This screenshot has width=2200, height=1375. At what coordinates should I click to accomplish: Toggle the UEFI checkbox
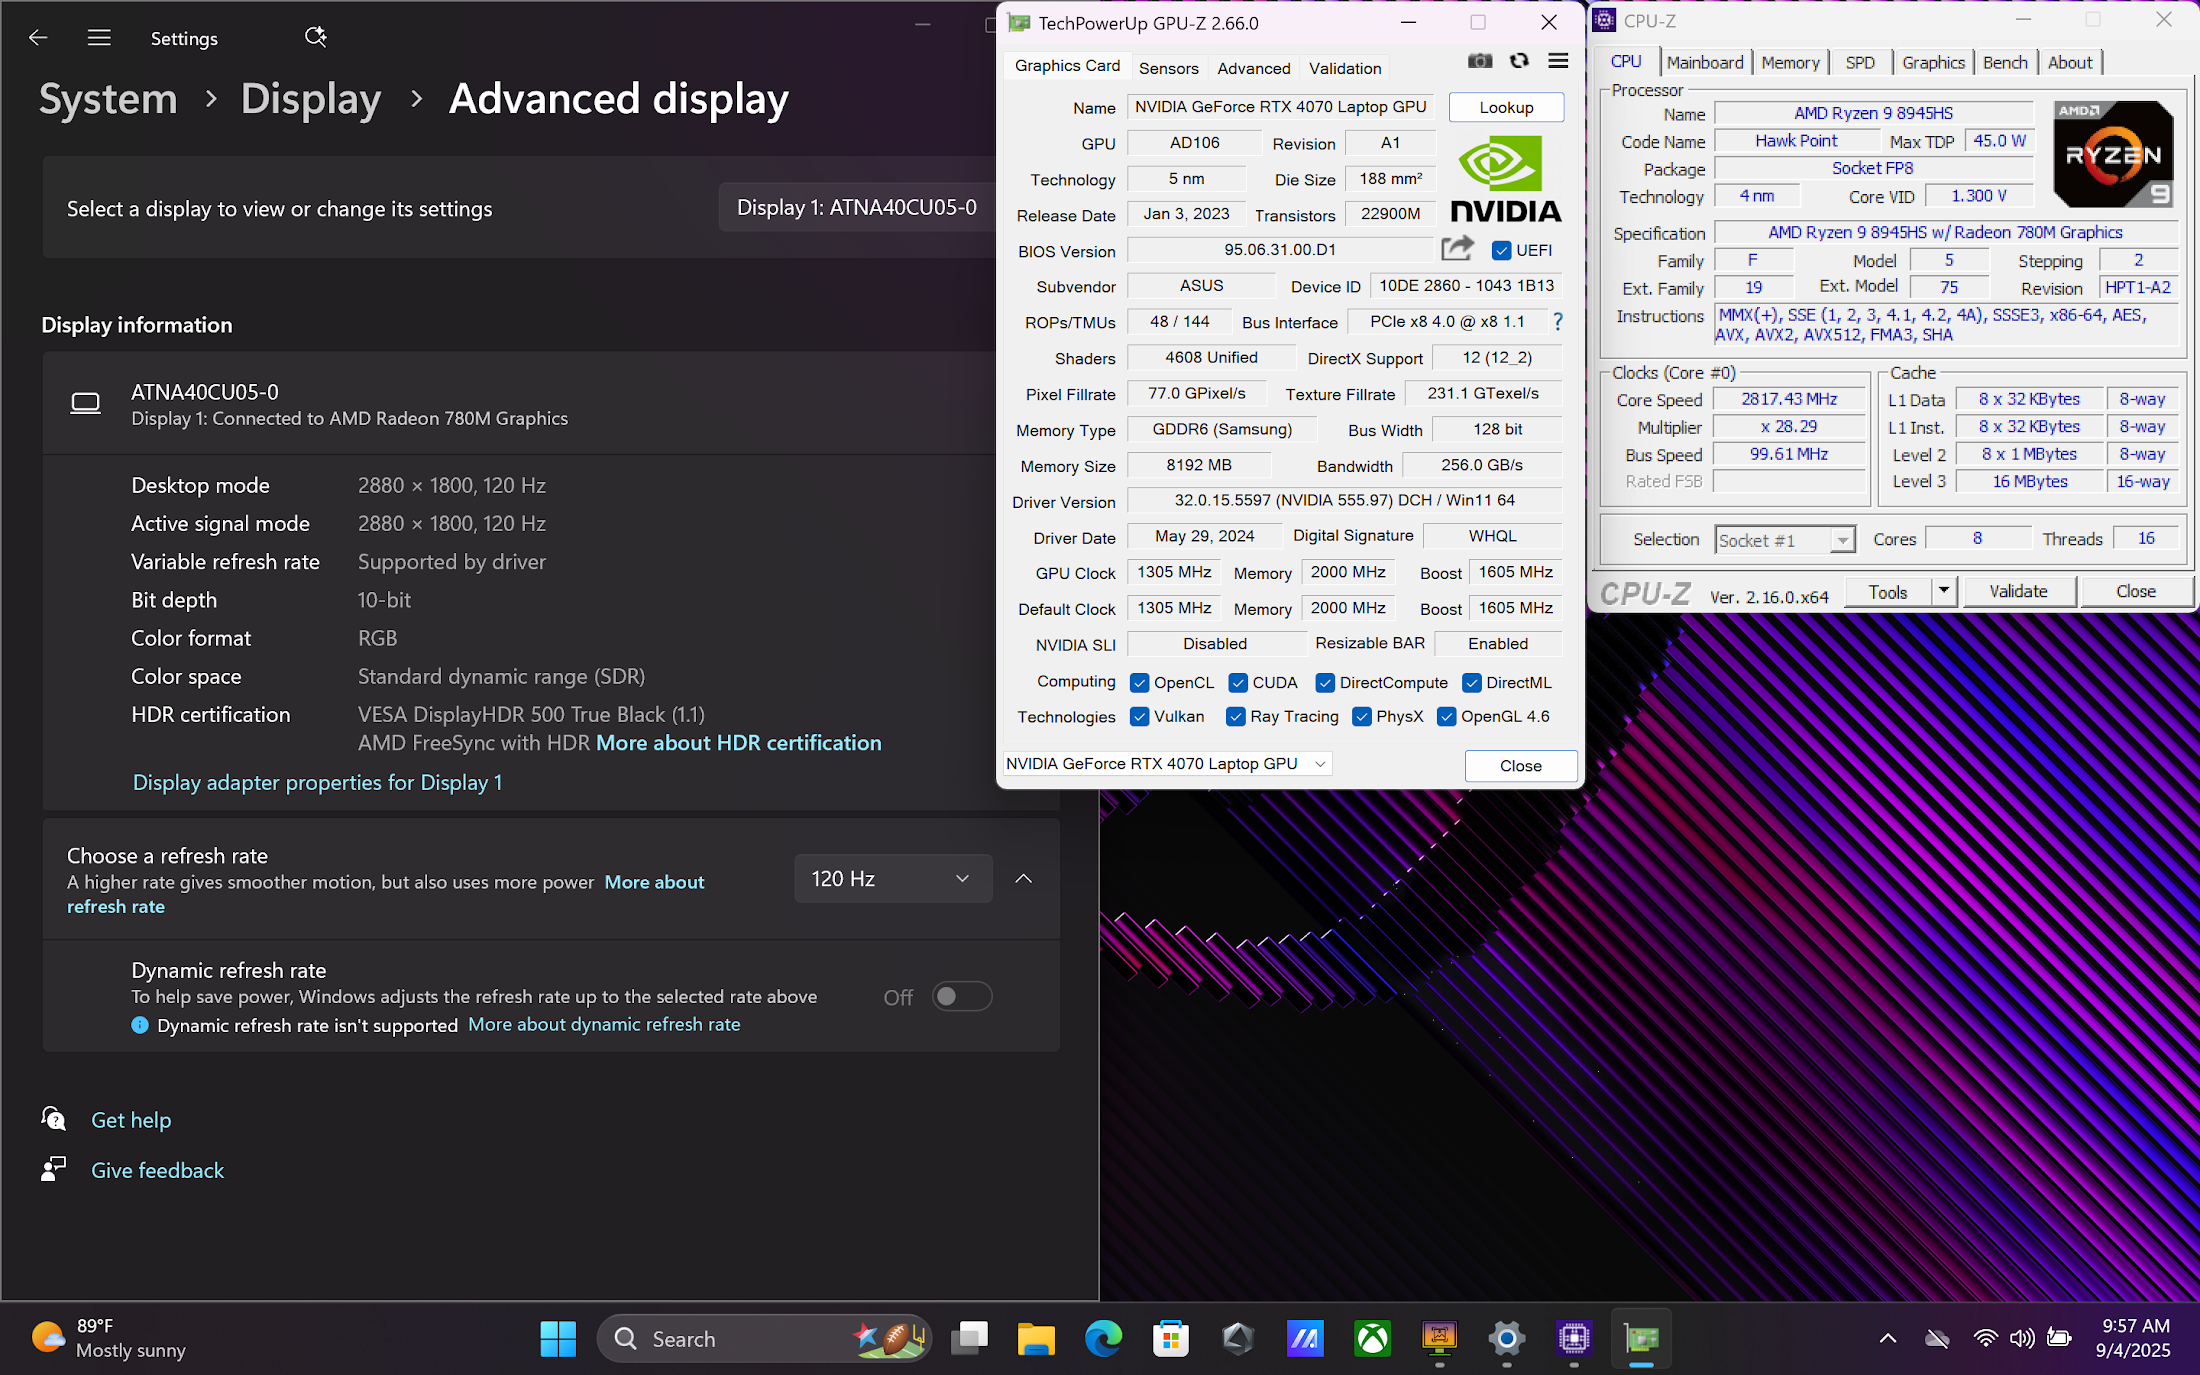tap(1501, 250)
